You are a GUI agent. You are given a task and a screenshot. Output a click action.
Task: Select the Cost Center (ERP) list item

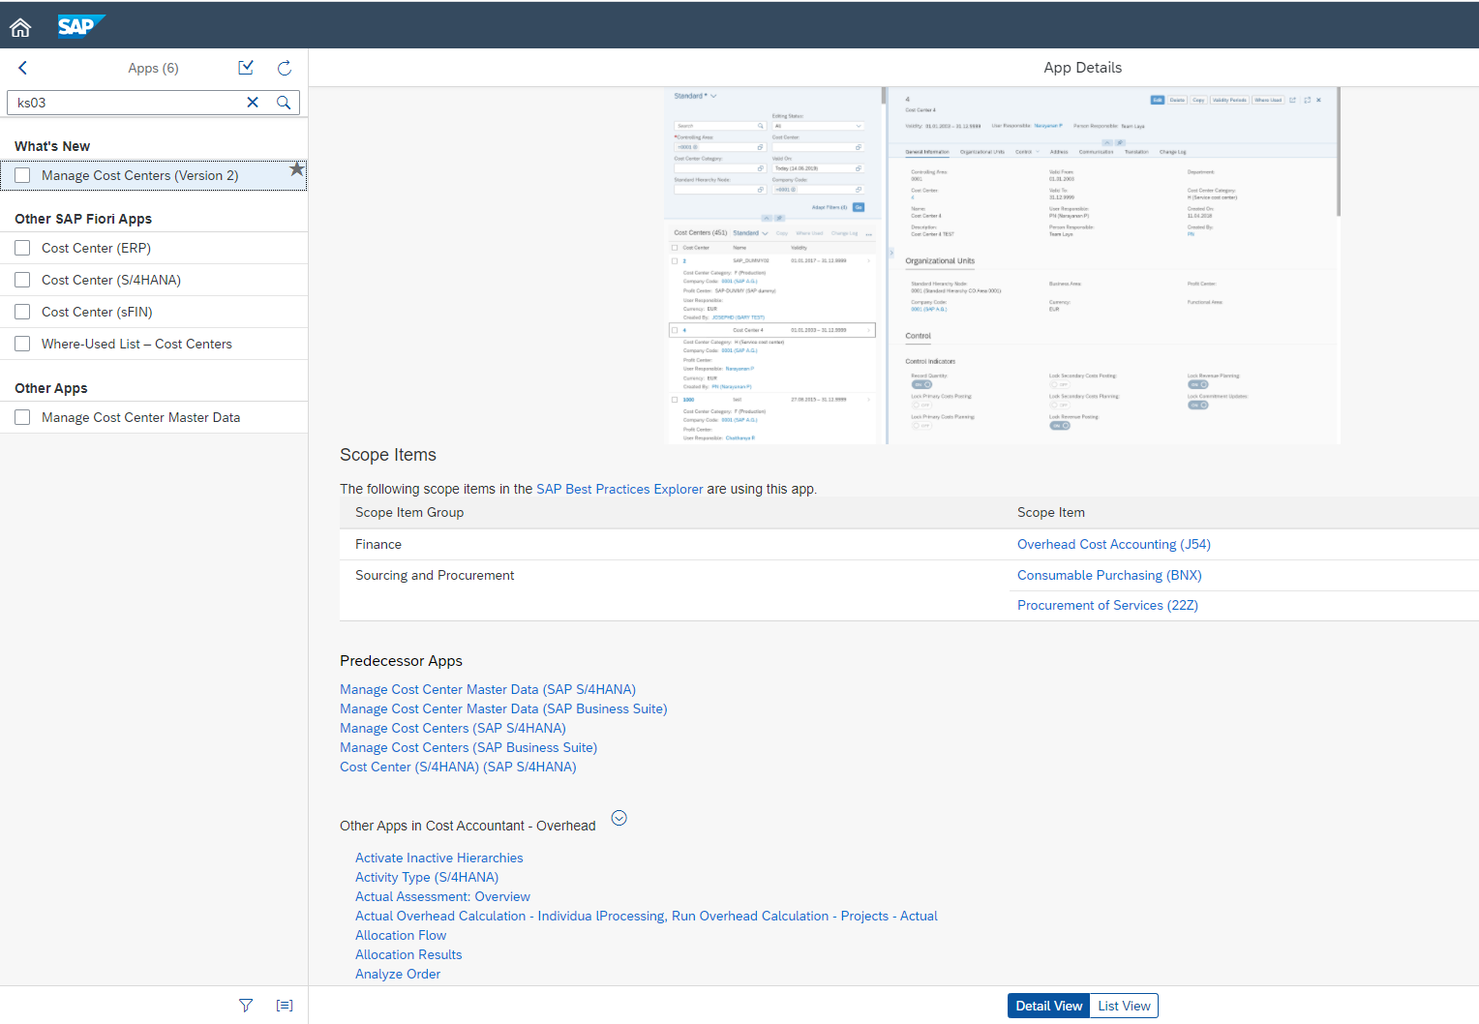(x=154, y=248)
